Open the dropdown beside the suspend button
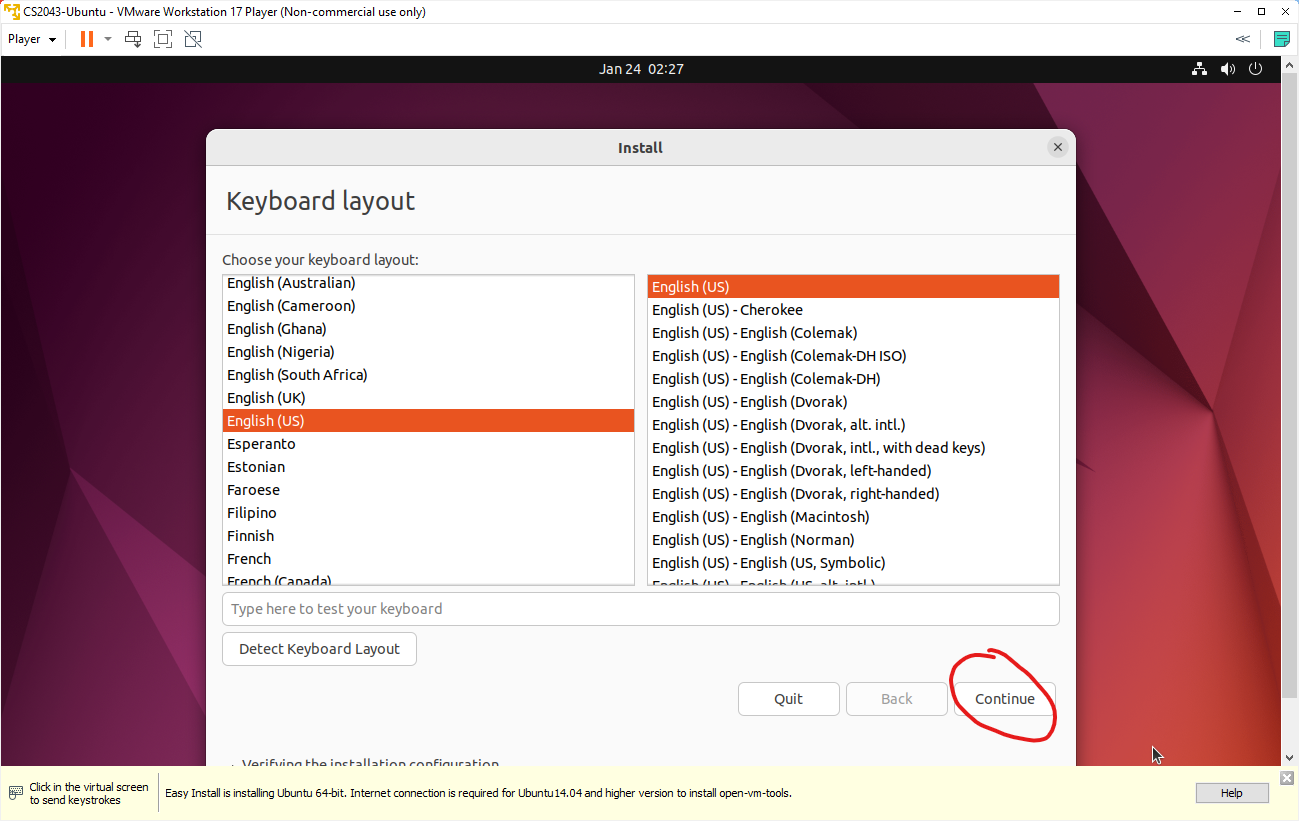Viewport: 1299px width, 821px height. 107,38
